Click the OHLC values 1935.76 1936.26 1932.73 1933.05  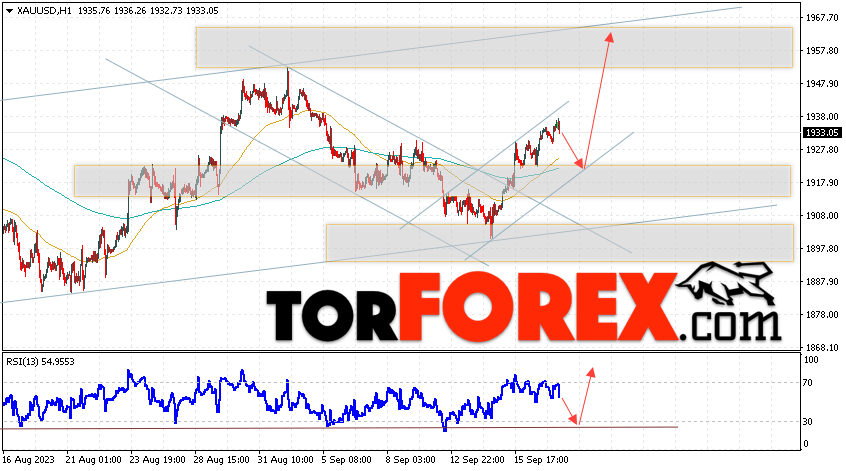pos(148,11)
